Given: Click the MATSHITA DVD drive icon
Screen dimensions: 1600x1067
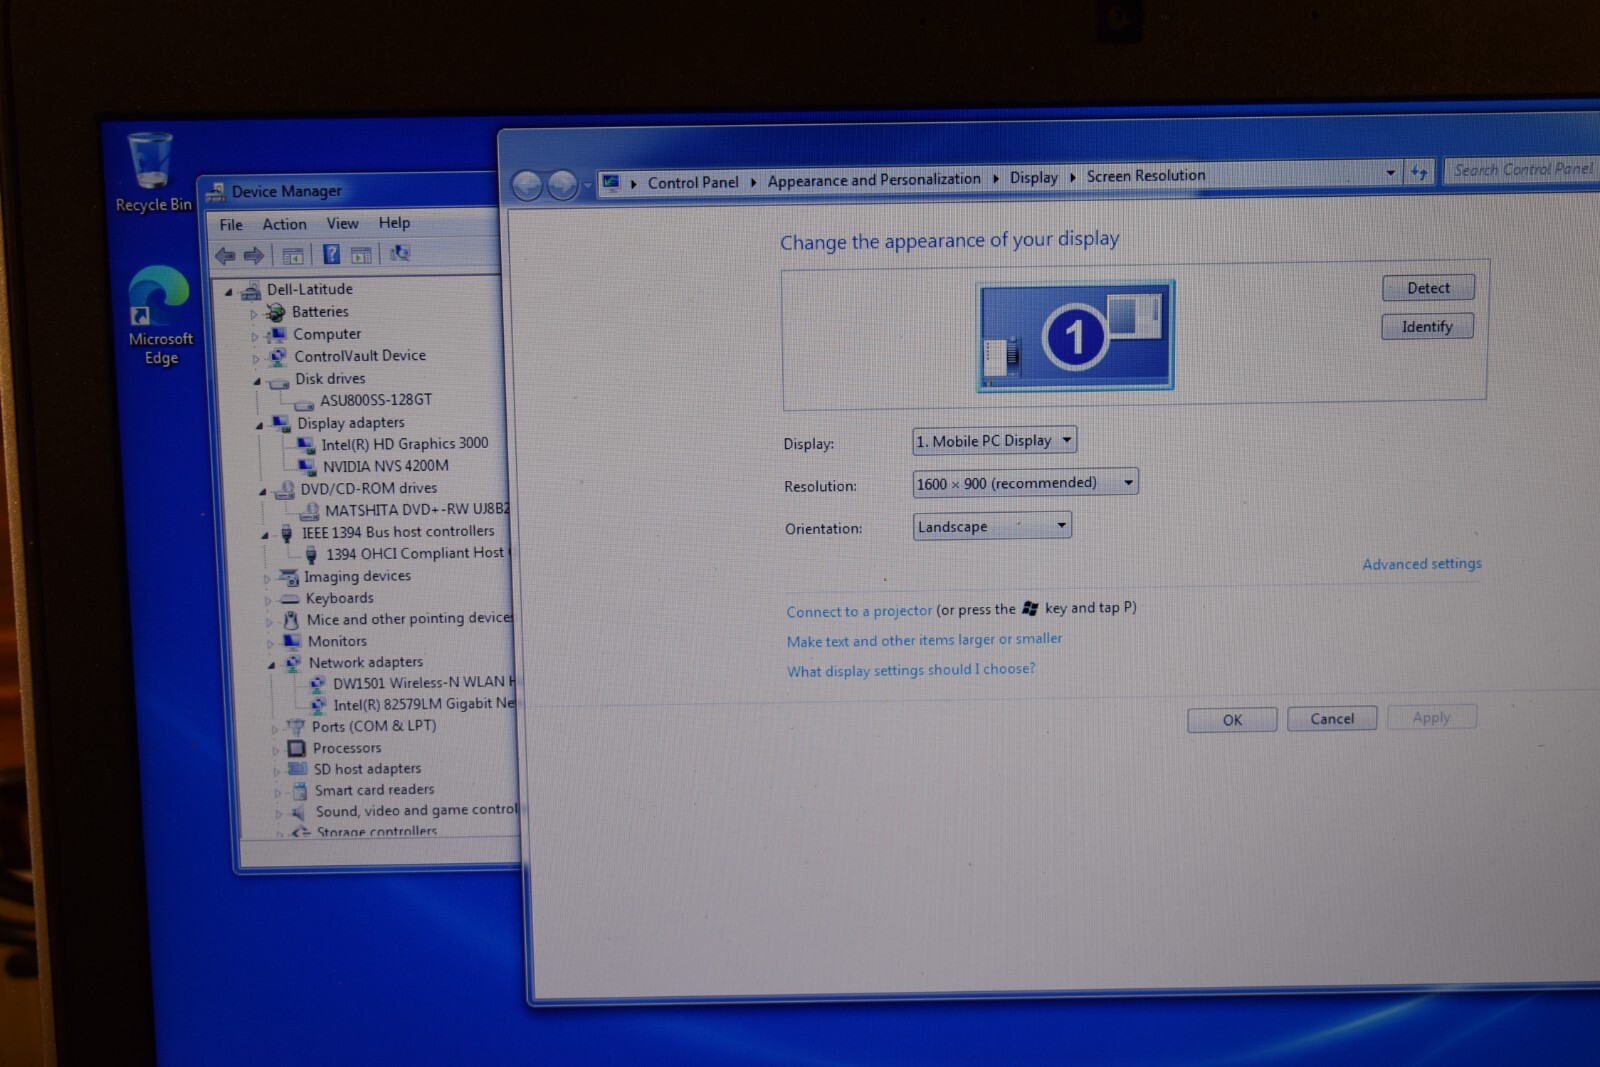Looking at the screenshot, I should (310, 511).
